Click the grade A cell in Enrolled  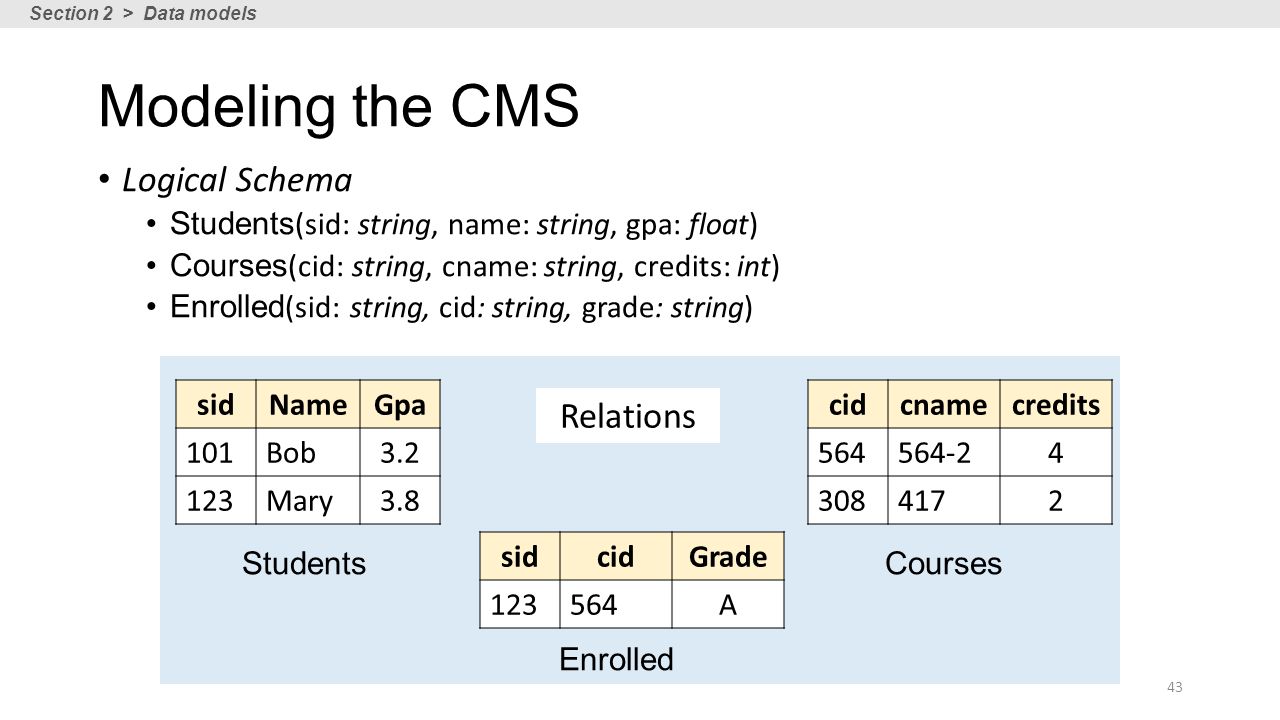click(x=728, y=605)
